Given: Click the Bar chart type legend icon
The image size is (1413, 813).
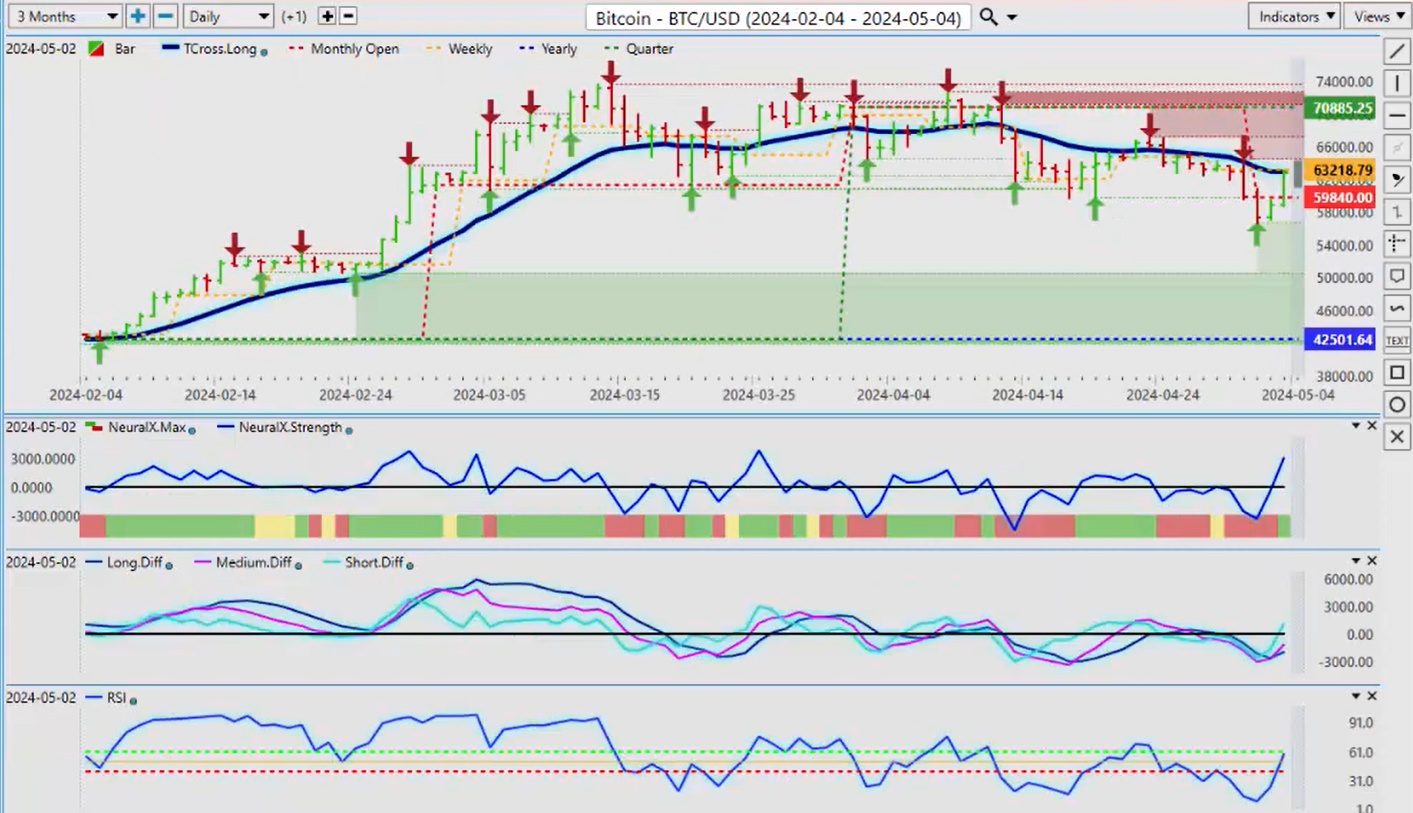Looking at the screenshot, I should click(96, 49).
